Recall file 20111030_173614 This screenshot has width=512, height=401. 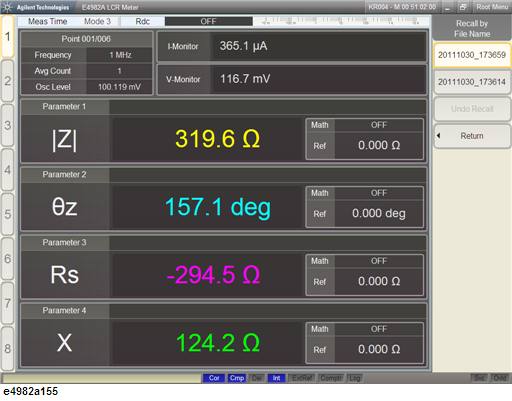[472, 82]
